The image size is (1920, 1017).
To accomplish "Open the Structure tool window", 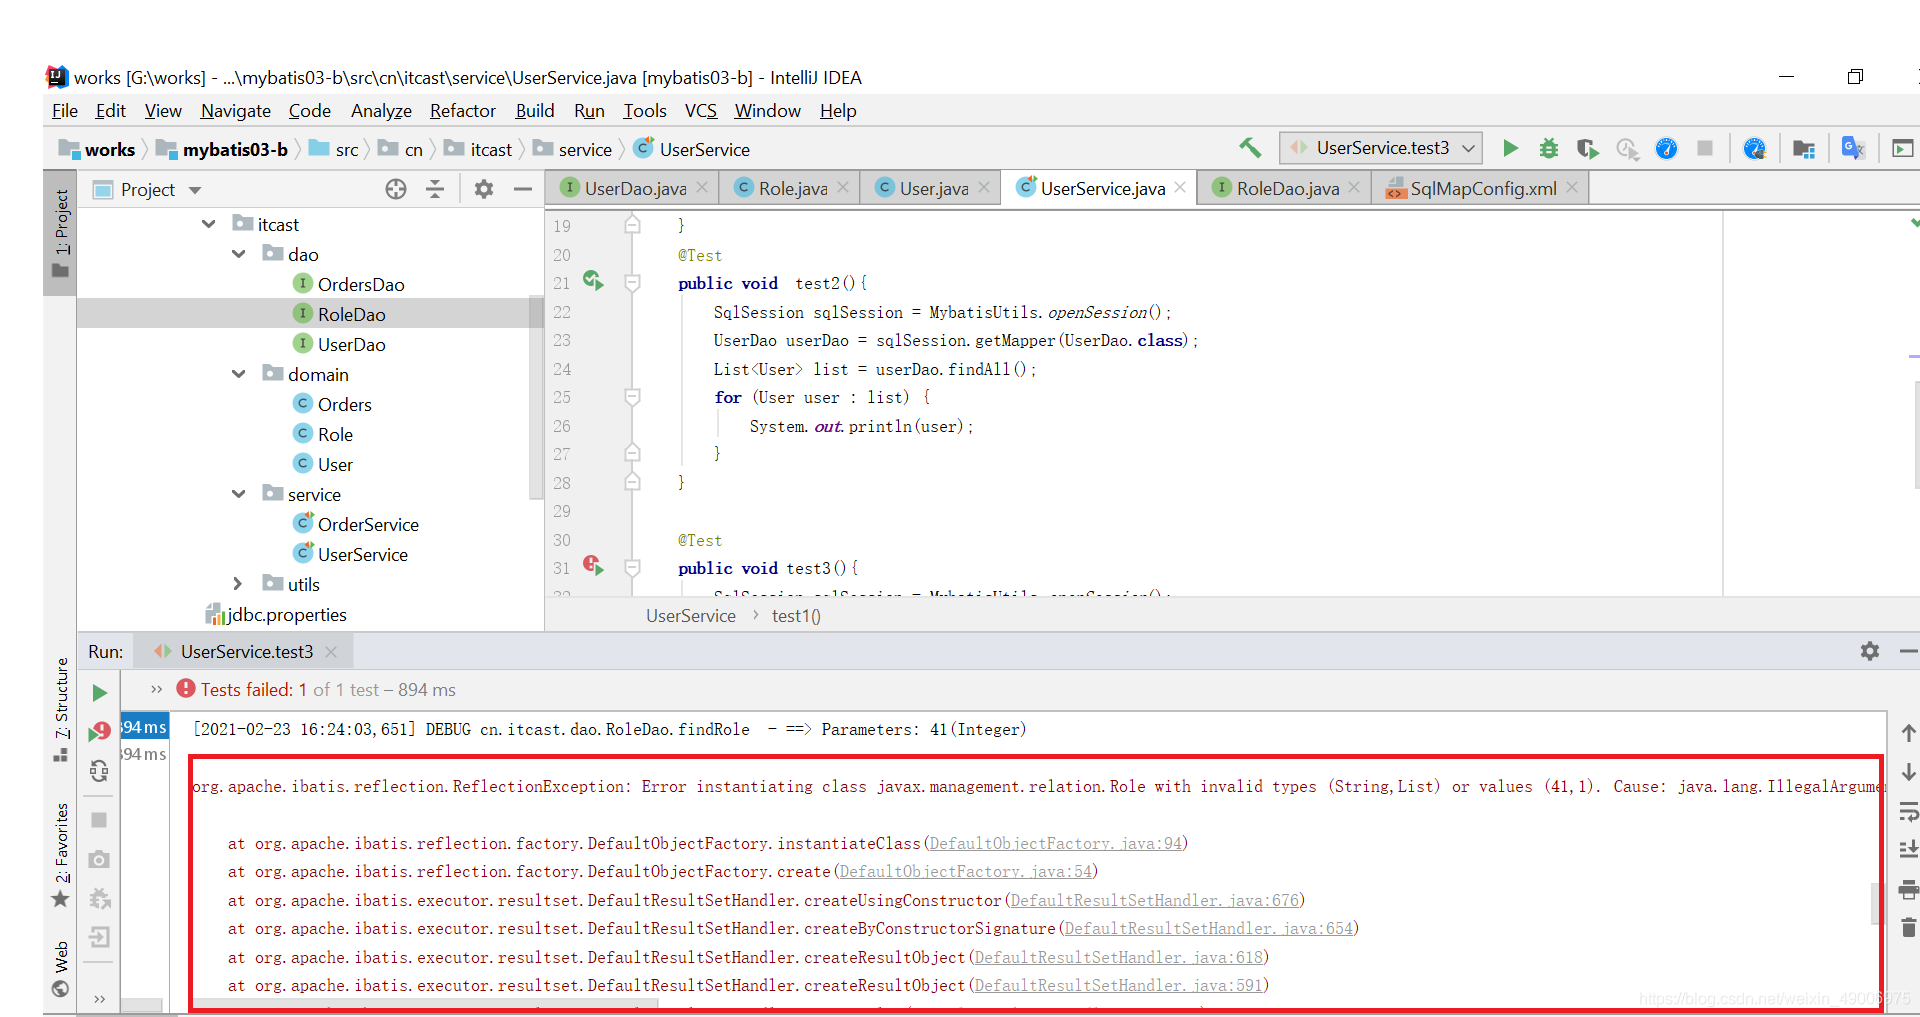I will 61,709.
